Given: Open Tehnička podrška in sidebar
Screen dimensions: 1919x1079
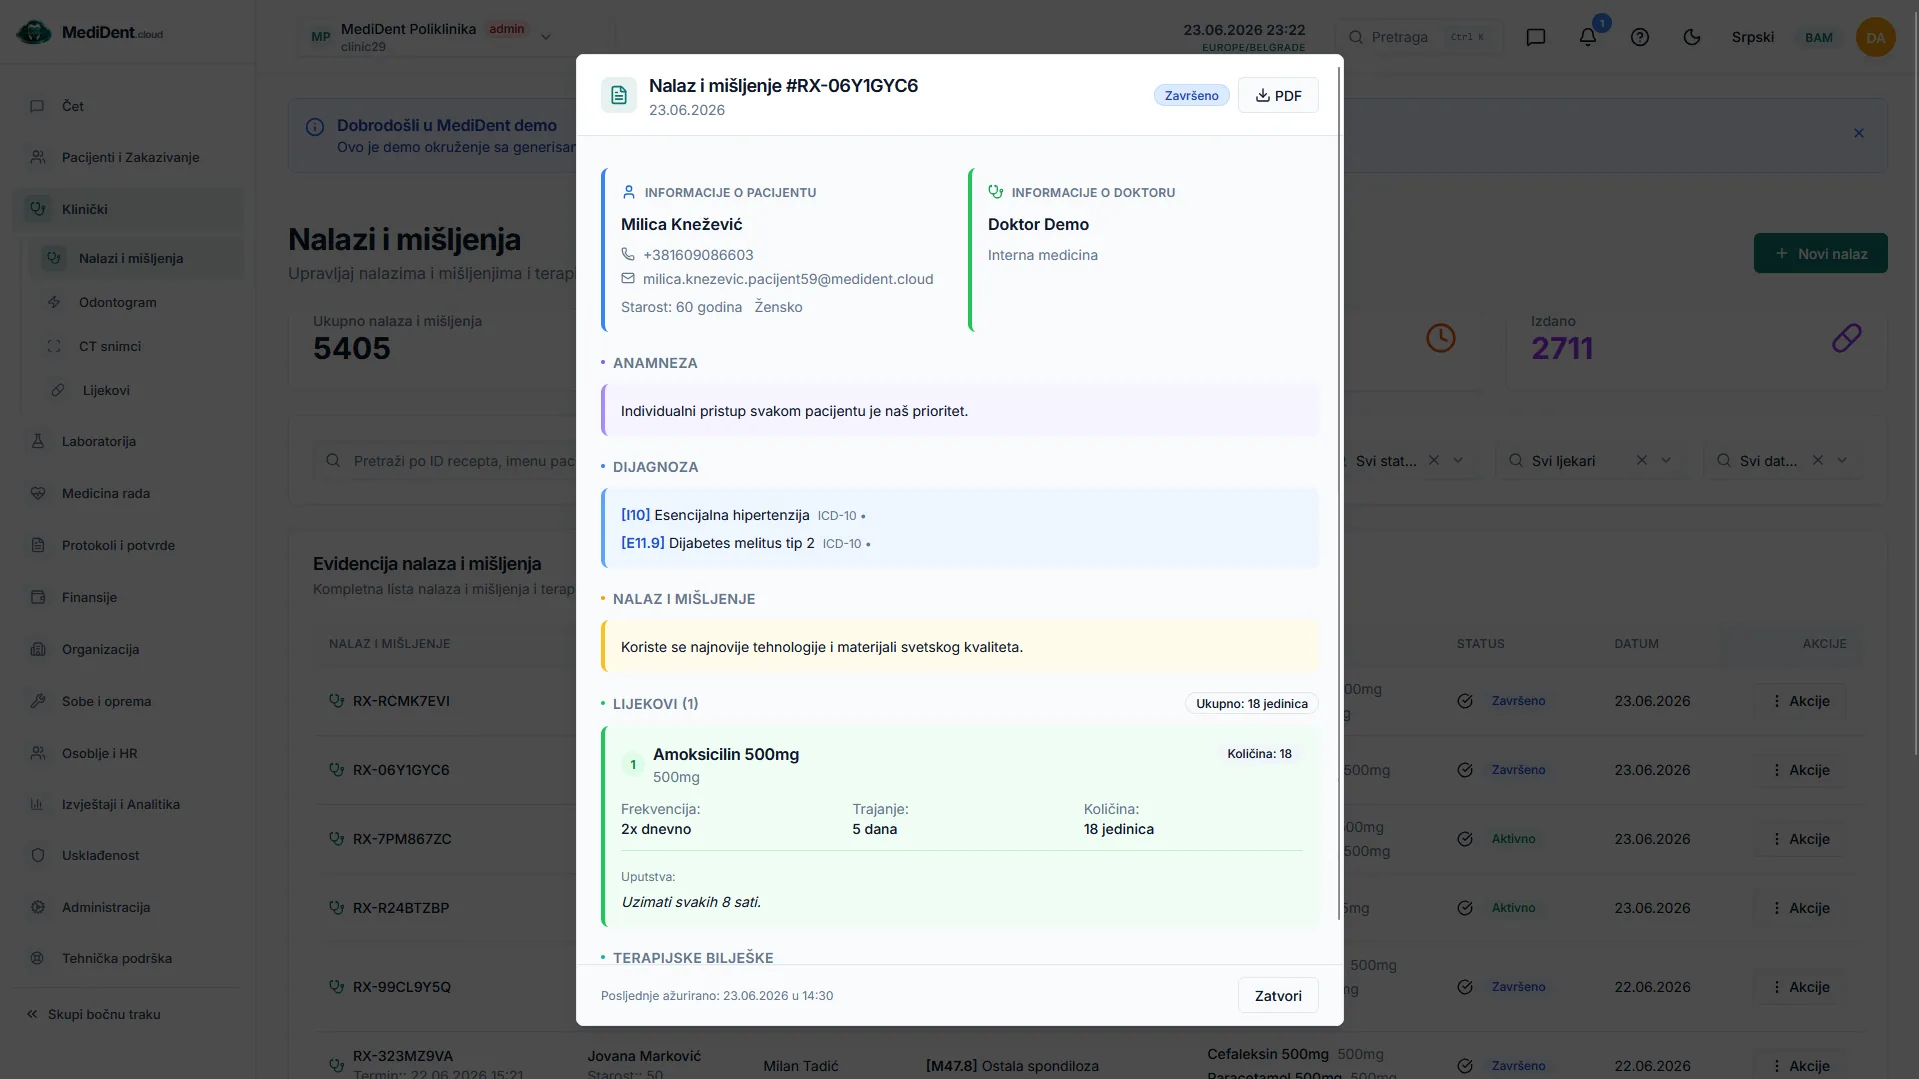Looking at the screenshot, I should [128, 958].
